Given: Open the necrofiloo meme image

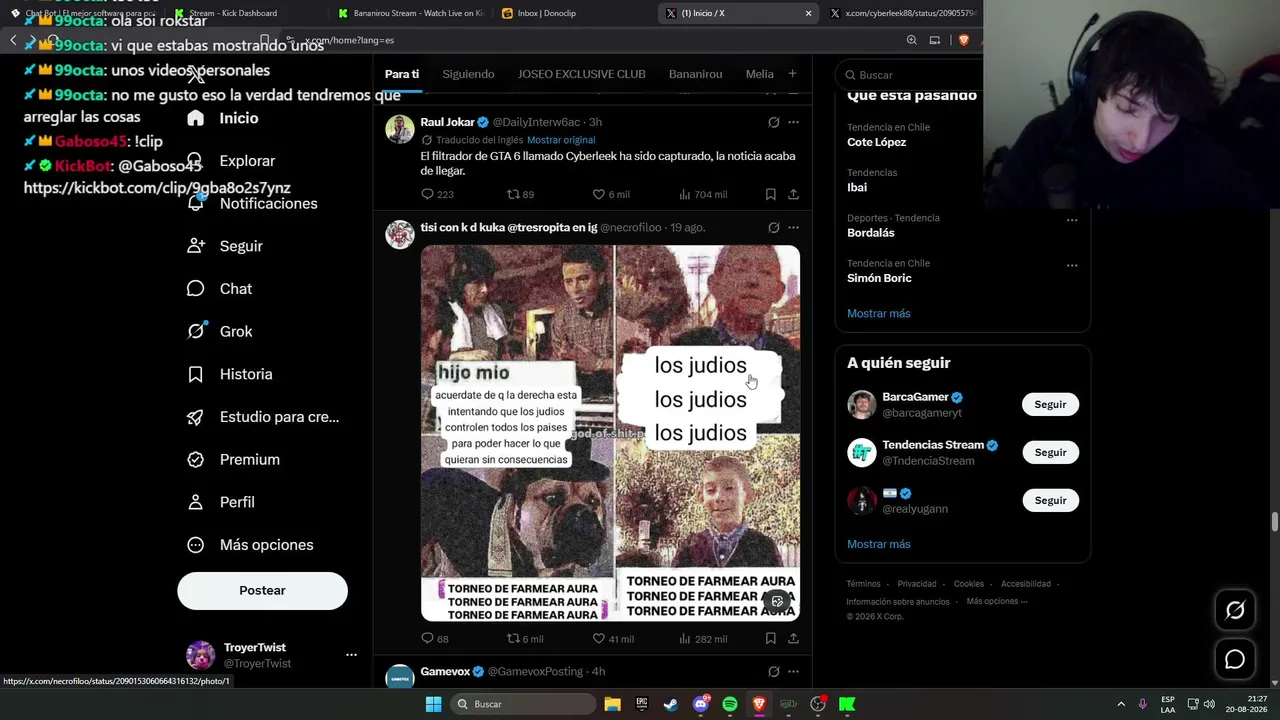Looking at the screenshot, I should click(610, 433).
